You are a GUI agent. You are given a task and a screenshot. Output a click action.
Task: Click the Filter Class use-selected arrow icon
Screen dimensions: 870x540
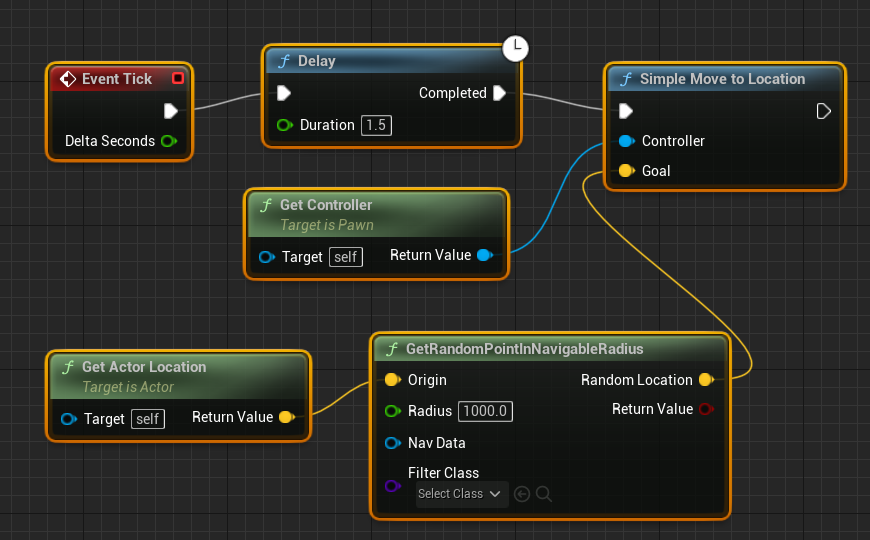(522, 493)
